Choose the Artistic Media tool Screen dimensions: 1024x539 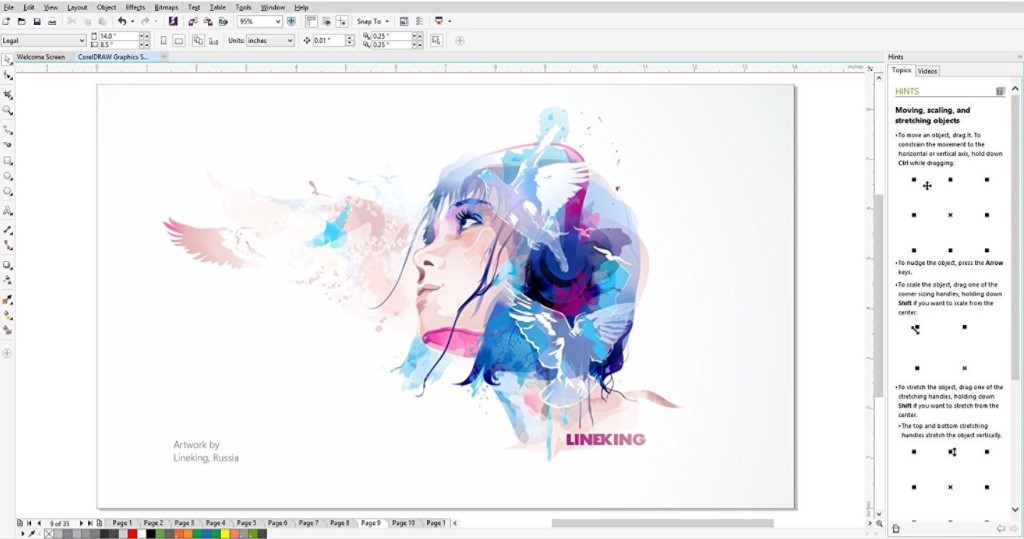point(7,144)
